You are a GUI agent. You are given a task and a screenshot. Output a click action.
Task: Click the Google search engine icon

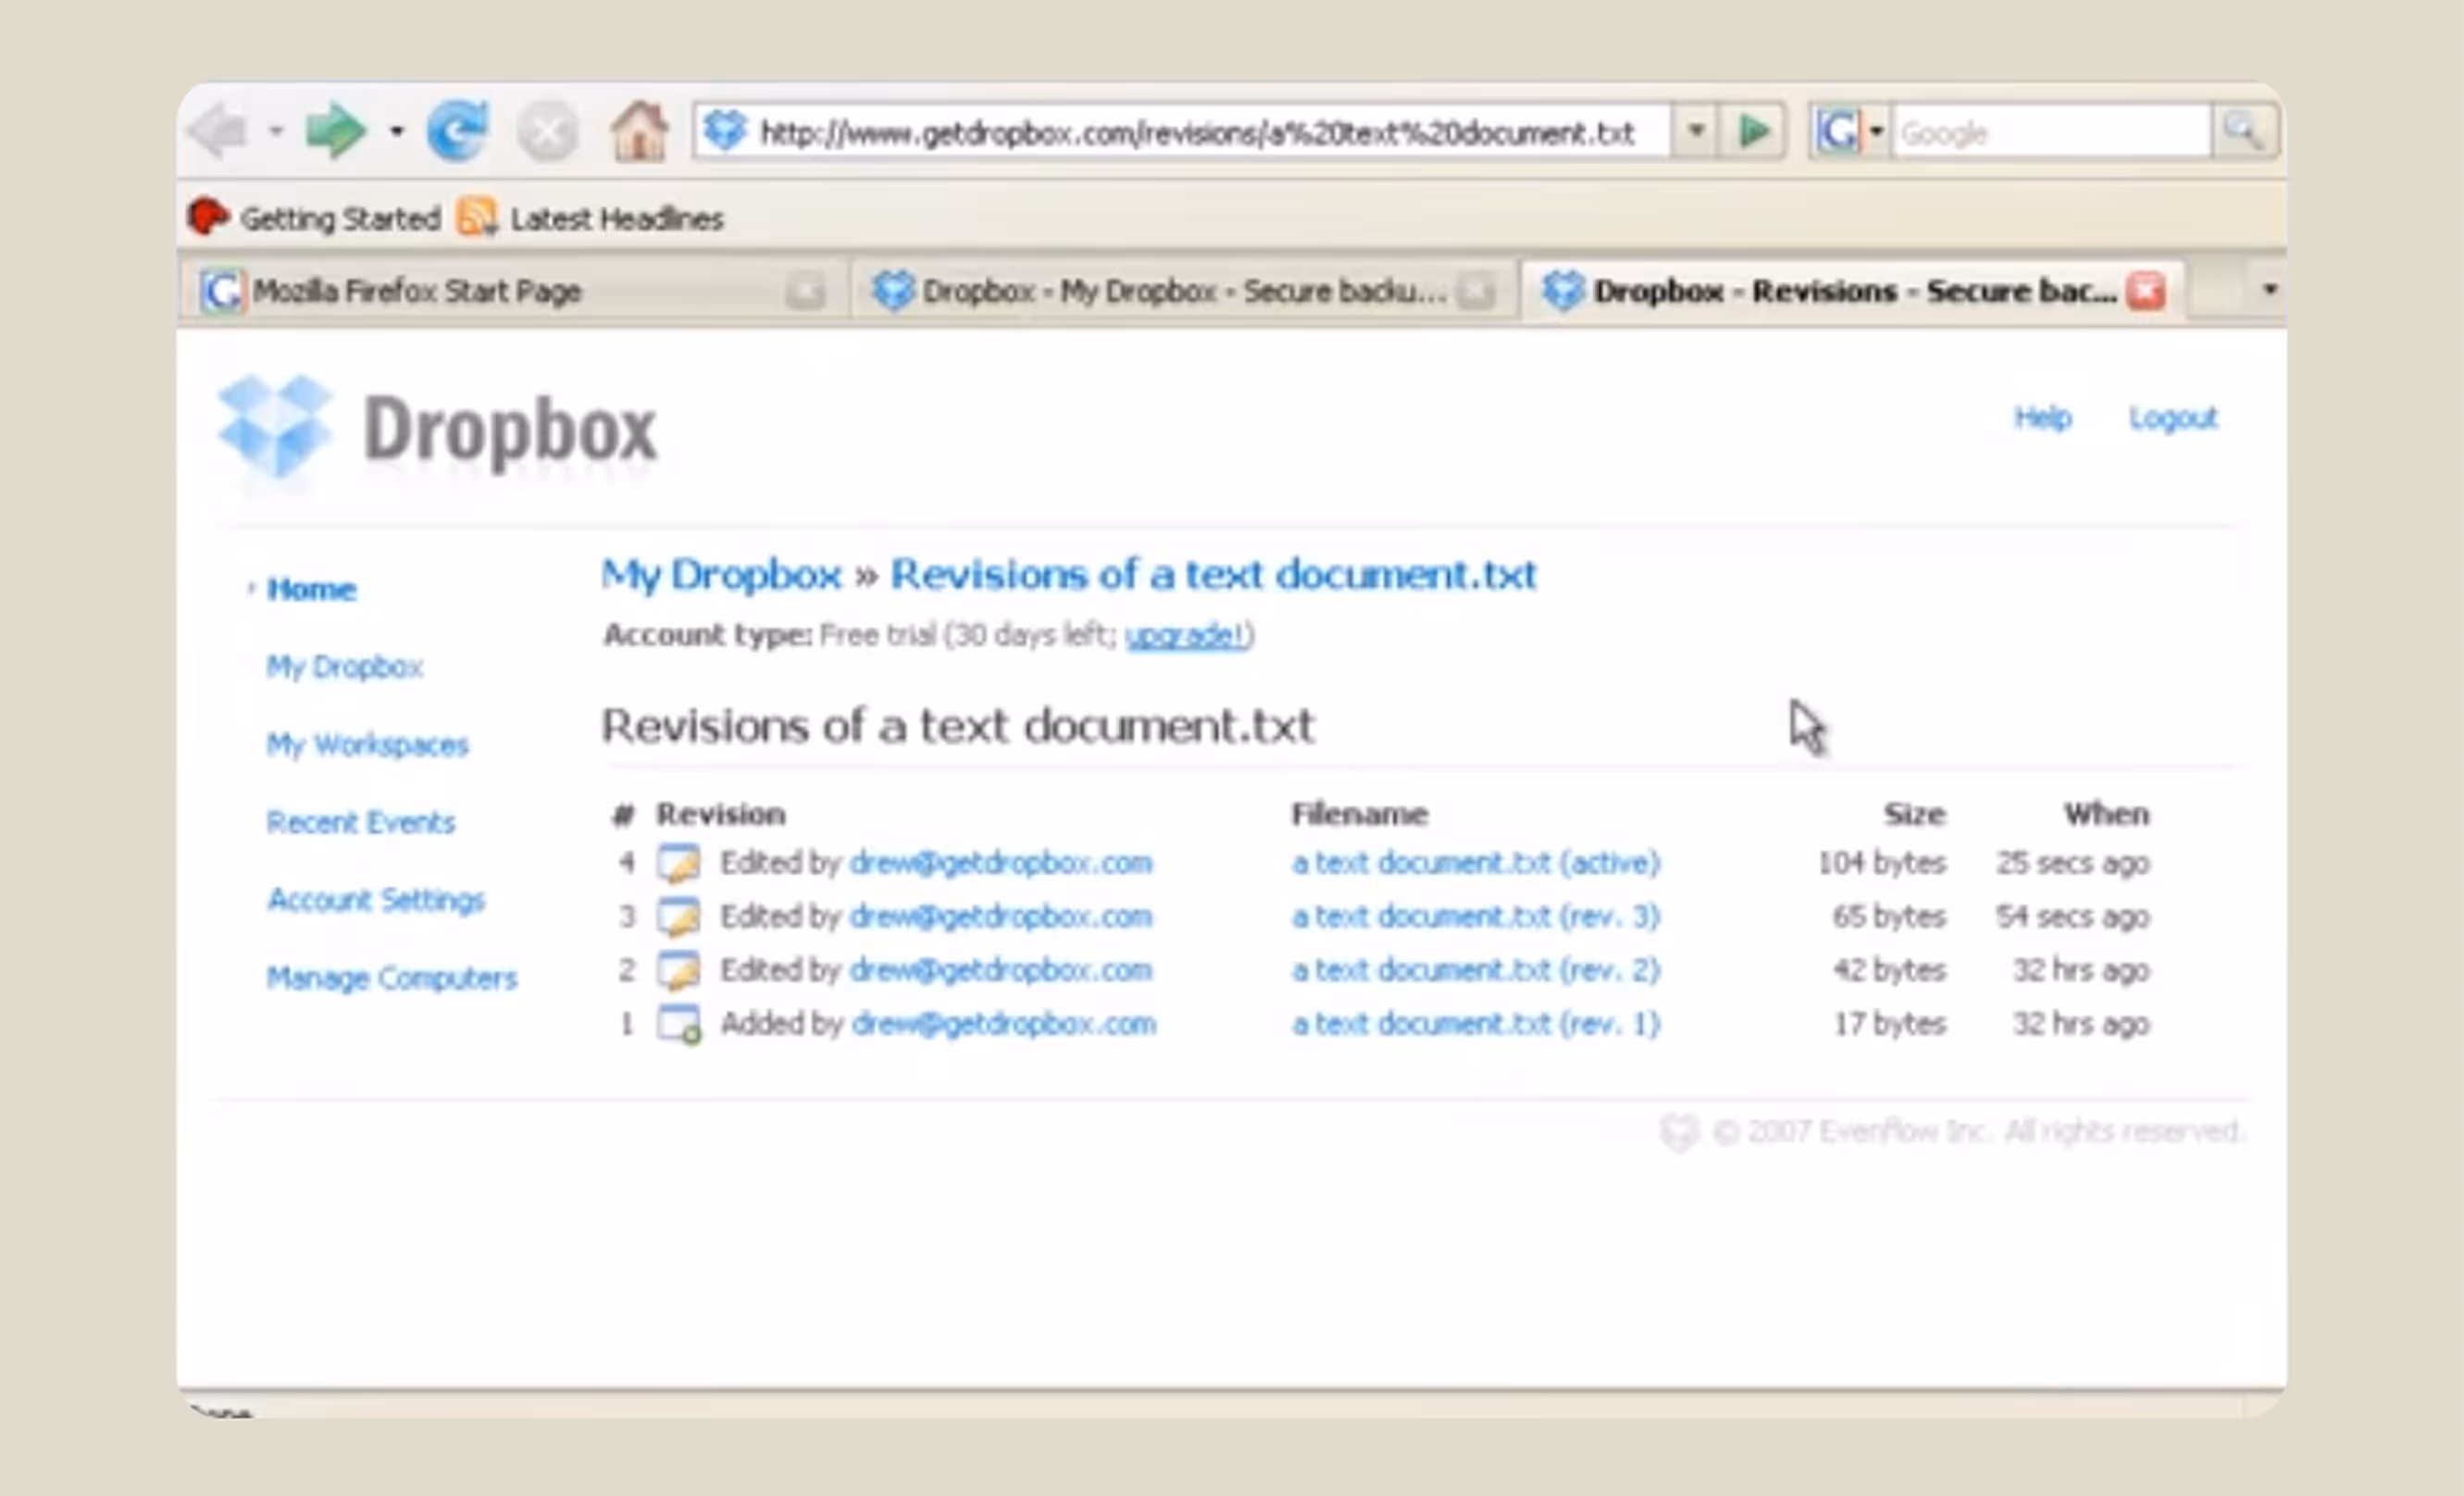coord(1838,131)
